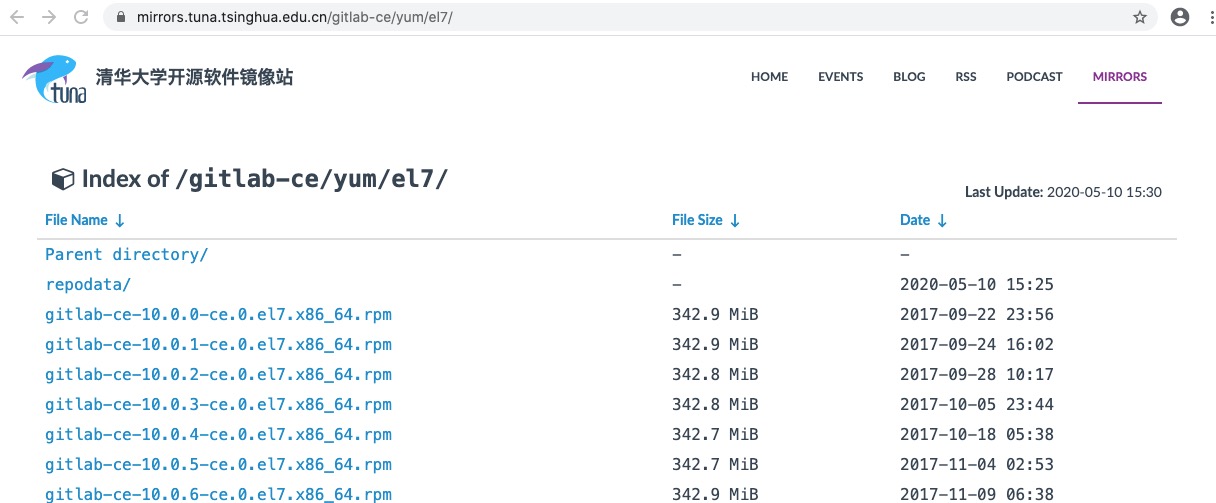Click date 2017-09-24 16:02
This screenshot has height=503, width=1216.
coord(977,345)
